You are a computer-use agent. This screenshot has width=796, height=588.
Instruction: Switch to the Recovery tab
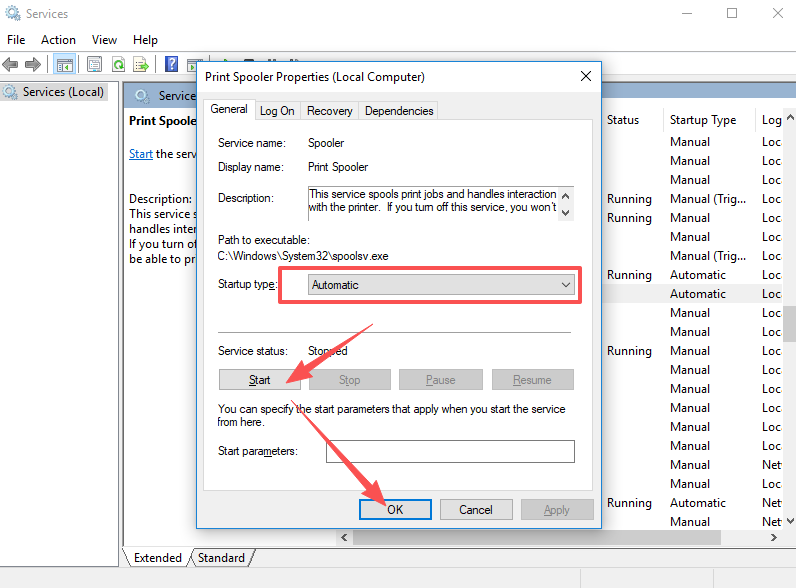coord(329,111)
